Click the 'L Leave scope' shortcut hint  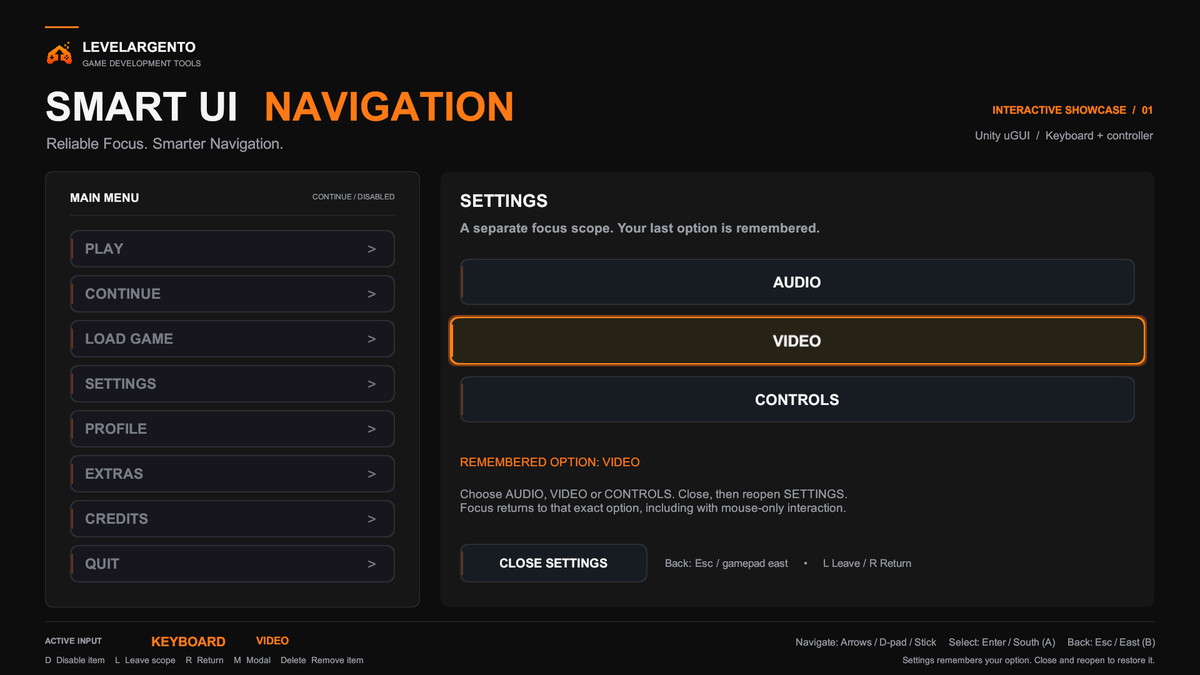tap(145, 660)
